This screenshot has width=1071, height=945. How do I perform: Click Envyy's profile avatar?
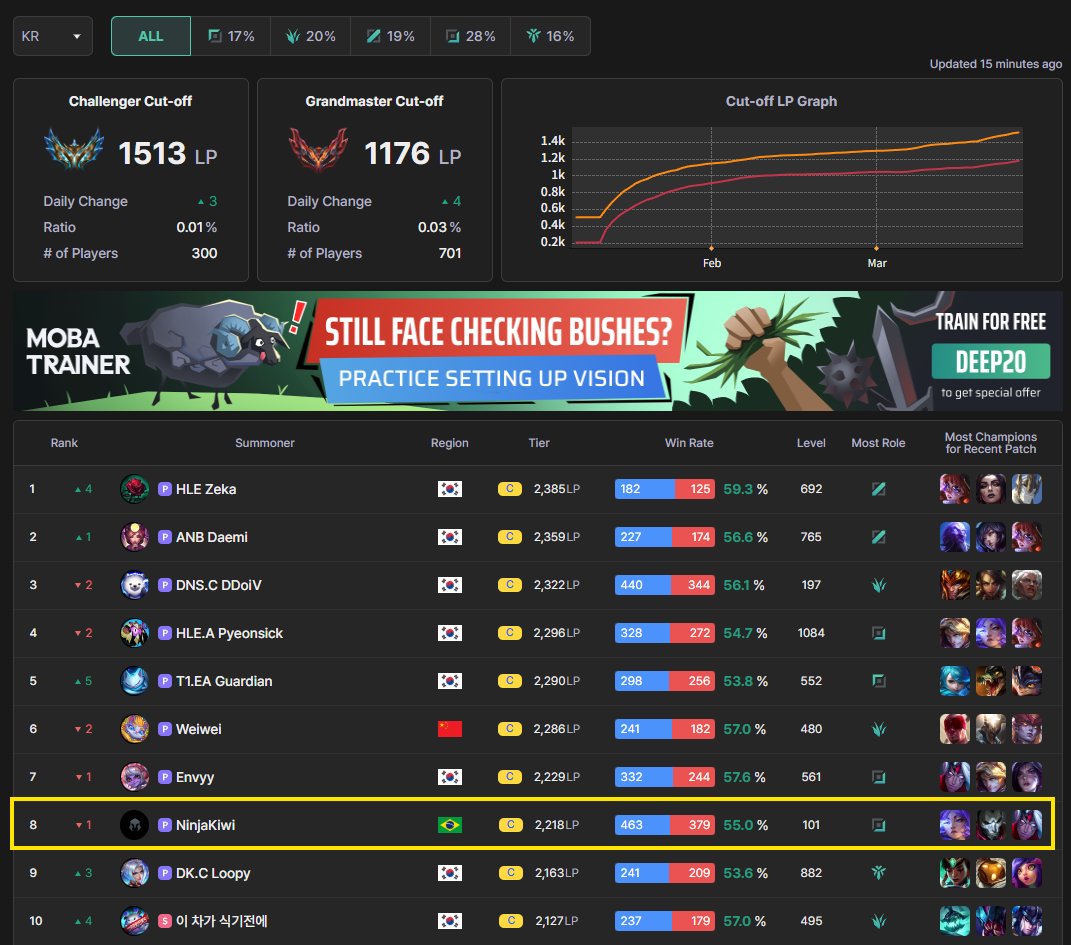click(135, 777)
